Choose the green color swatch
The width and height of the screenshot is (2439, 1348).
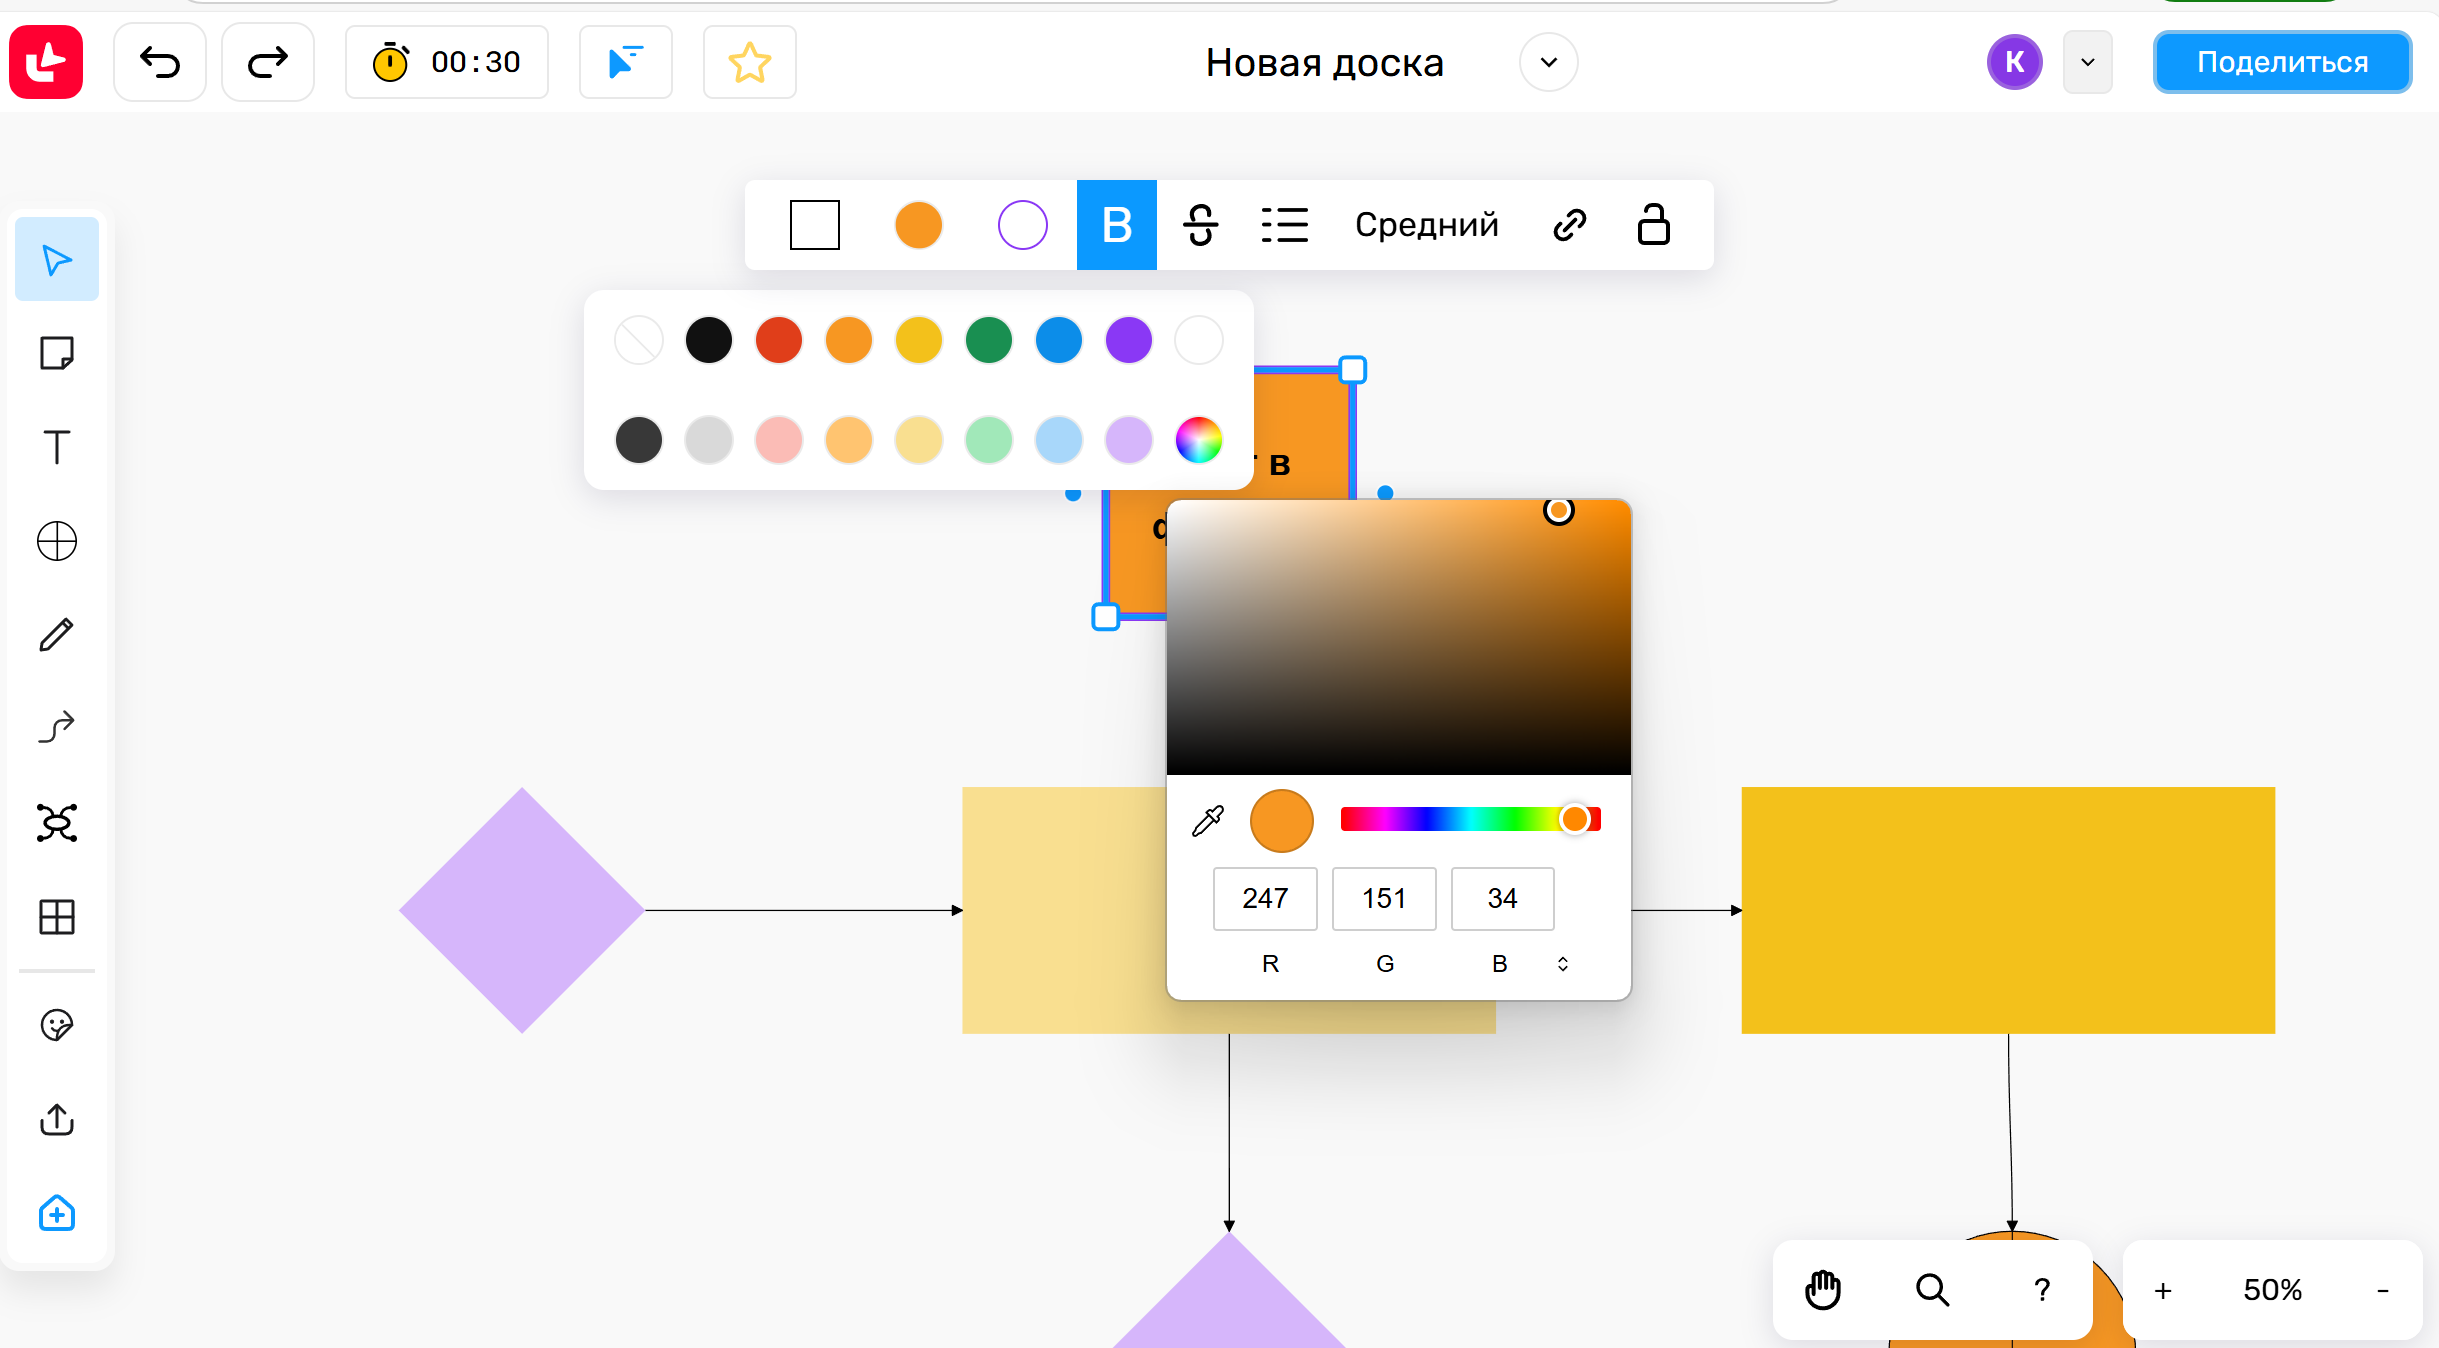(989, 340)
